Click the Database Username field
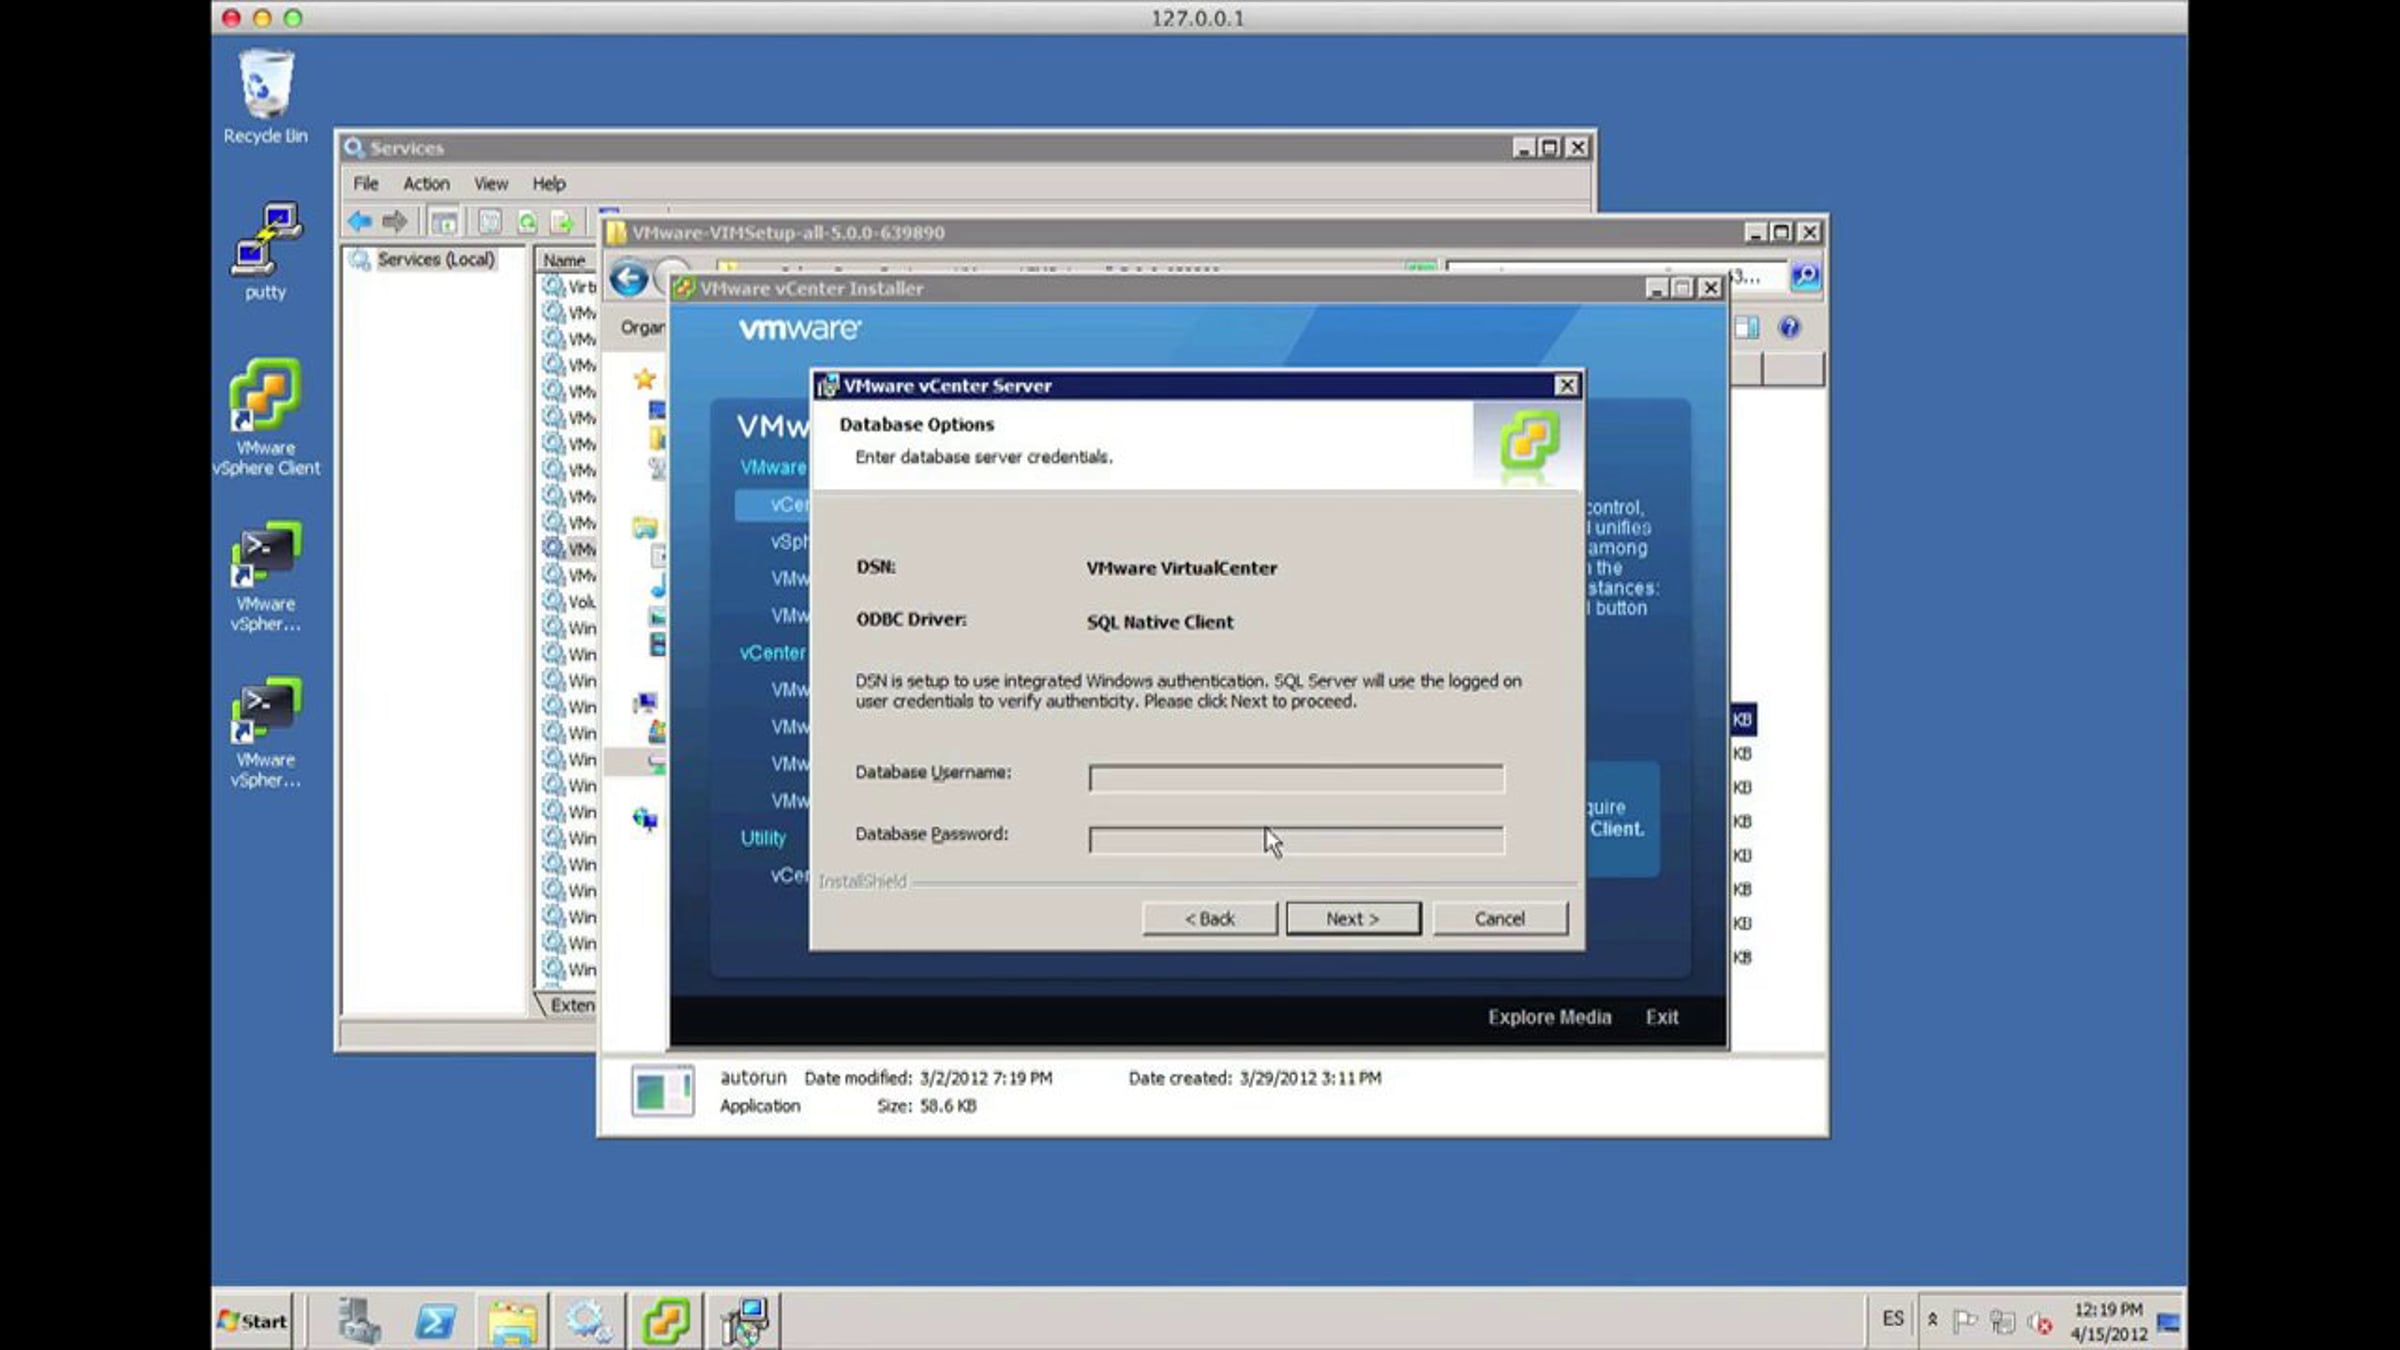The image size is (2400, 1350). click(x=1296, y=778)
